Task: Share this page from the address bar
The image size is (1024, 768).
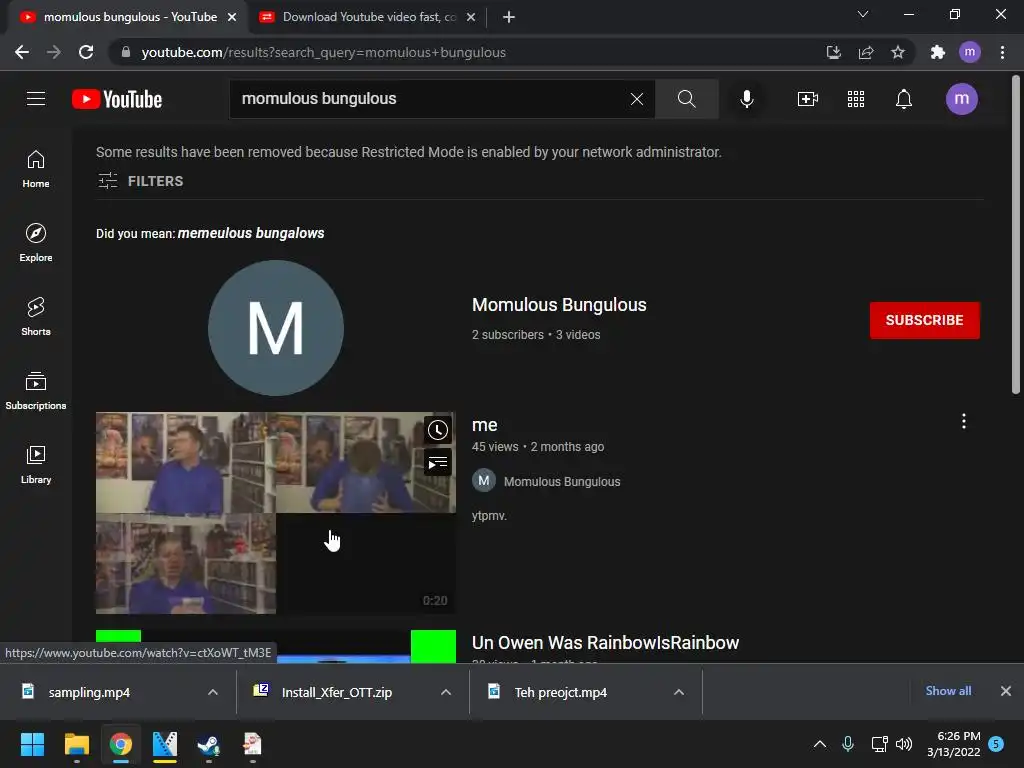Action: 866,52
